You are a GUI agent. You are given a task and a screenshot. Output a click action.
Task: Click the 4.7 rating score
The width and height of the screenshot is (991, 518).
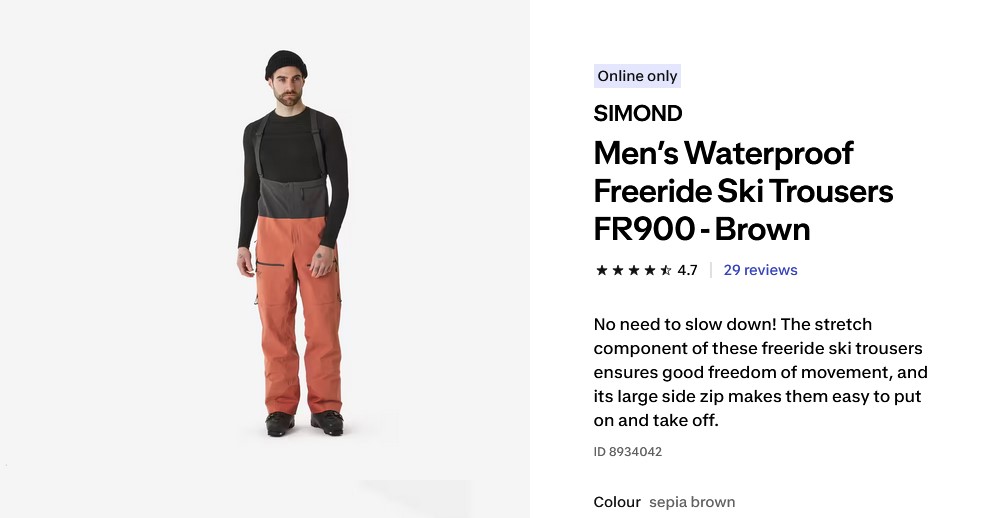pyautogui.click(x=687, y=270)
